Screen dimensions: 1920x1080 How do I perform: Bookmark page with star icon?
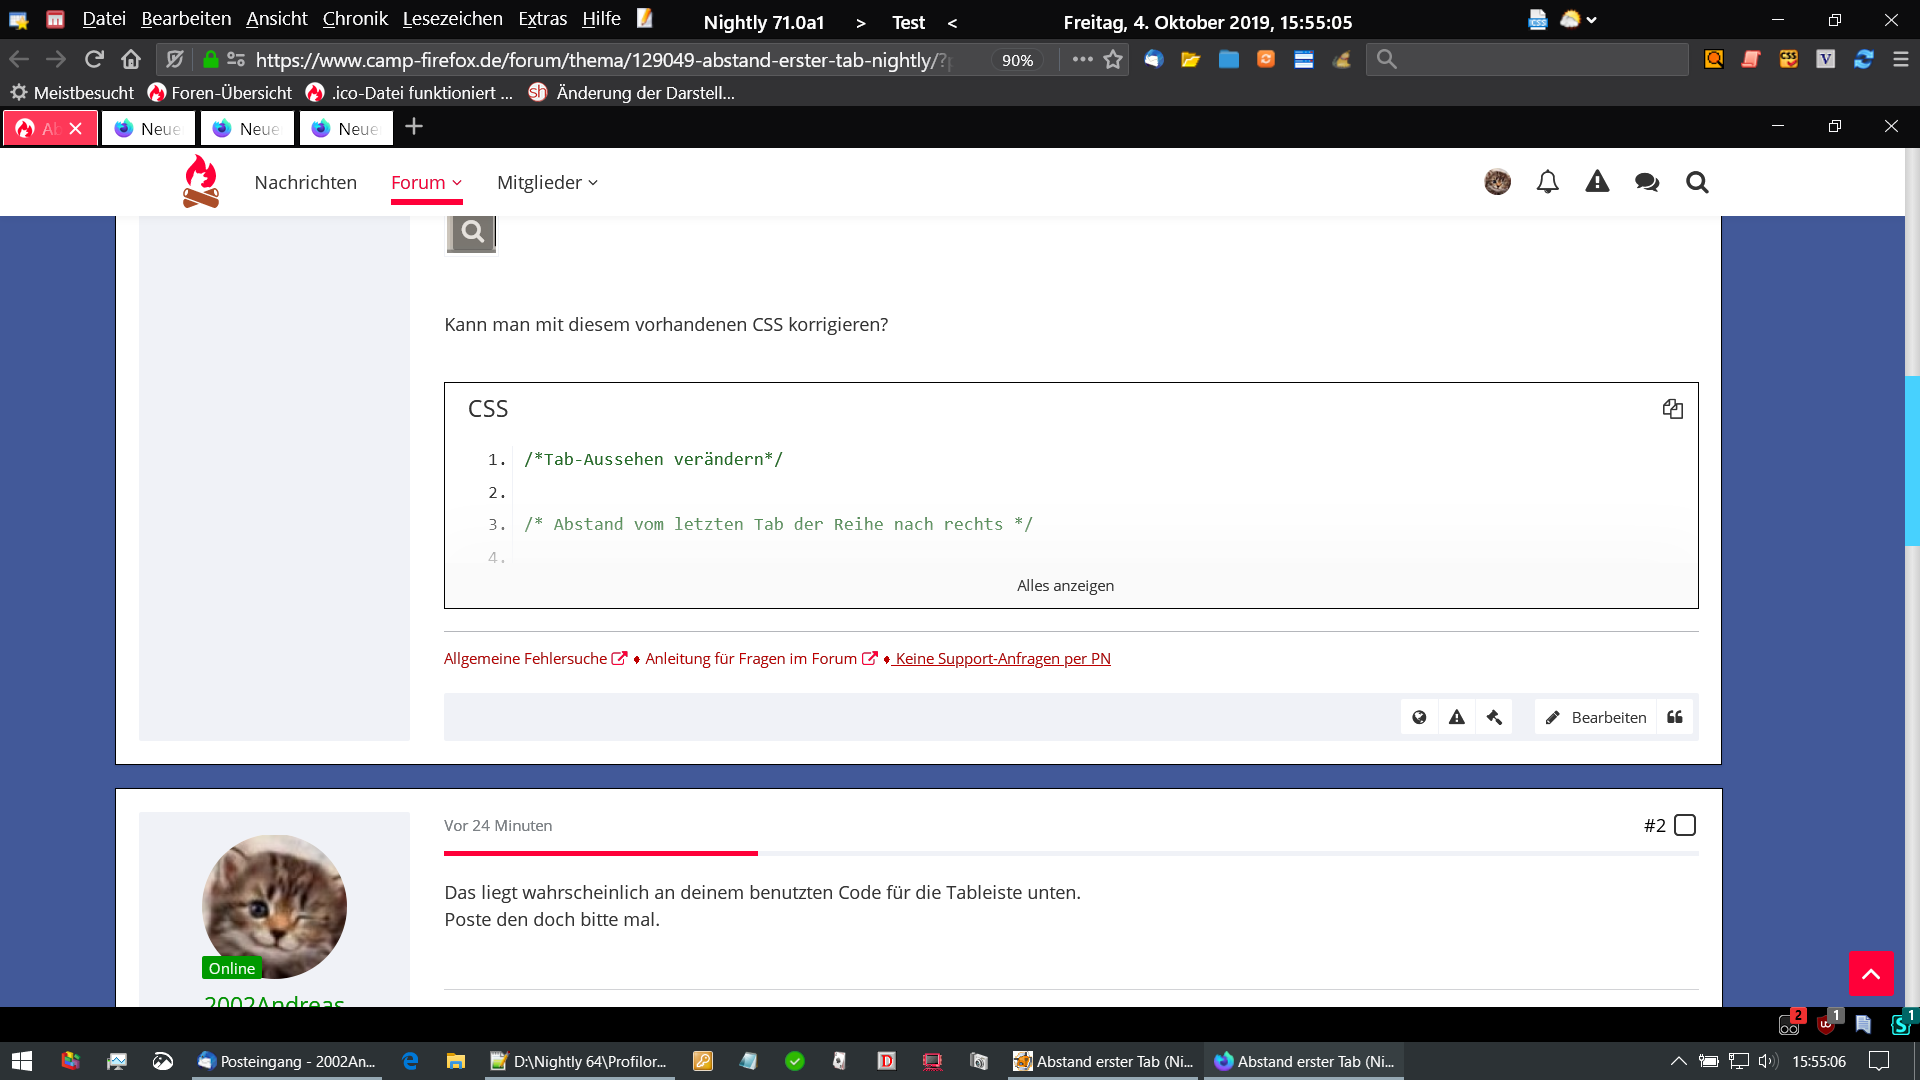[x=1113, y=60]
